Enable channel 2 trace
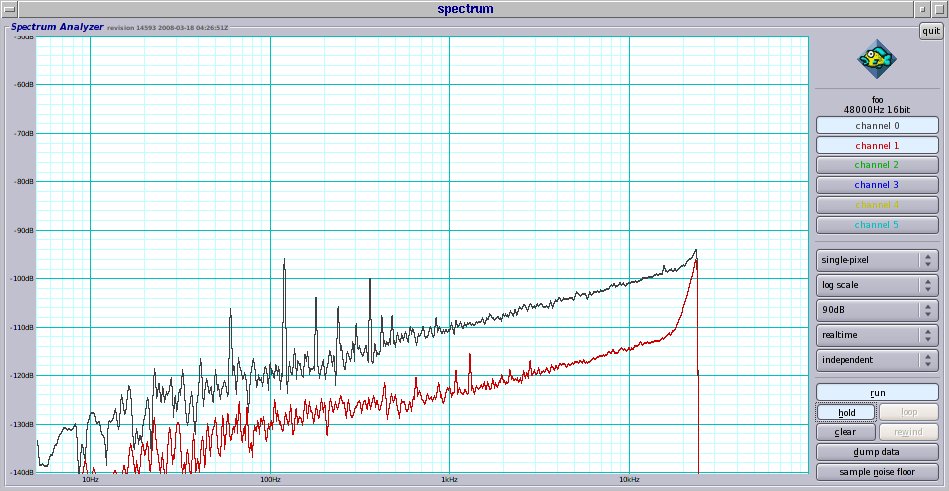 point(877,165)
